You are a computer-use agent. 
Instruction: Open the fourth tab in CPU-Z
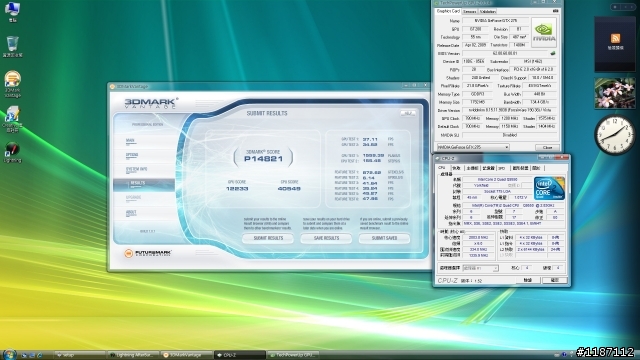488,168
